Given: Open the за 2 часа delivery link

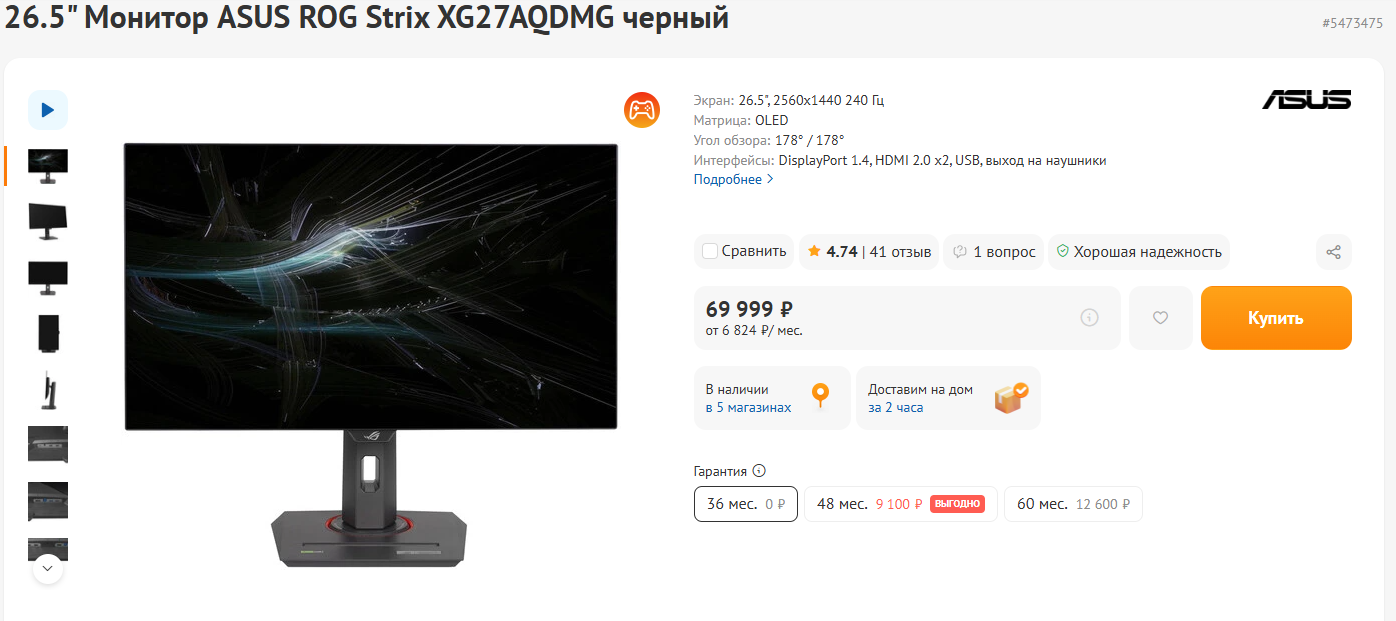Looking at the screenshot, I should tap(895, 408).
